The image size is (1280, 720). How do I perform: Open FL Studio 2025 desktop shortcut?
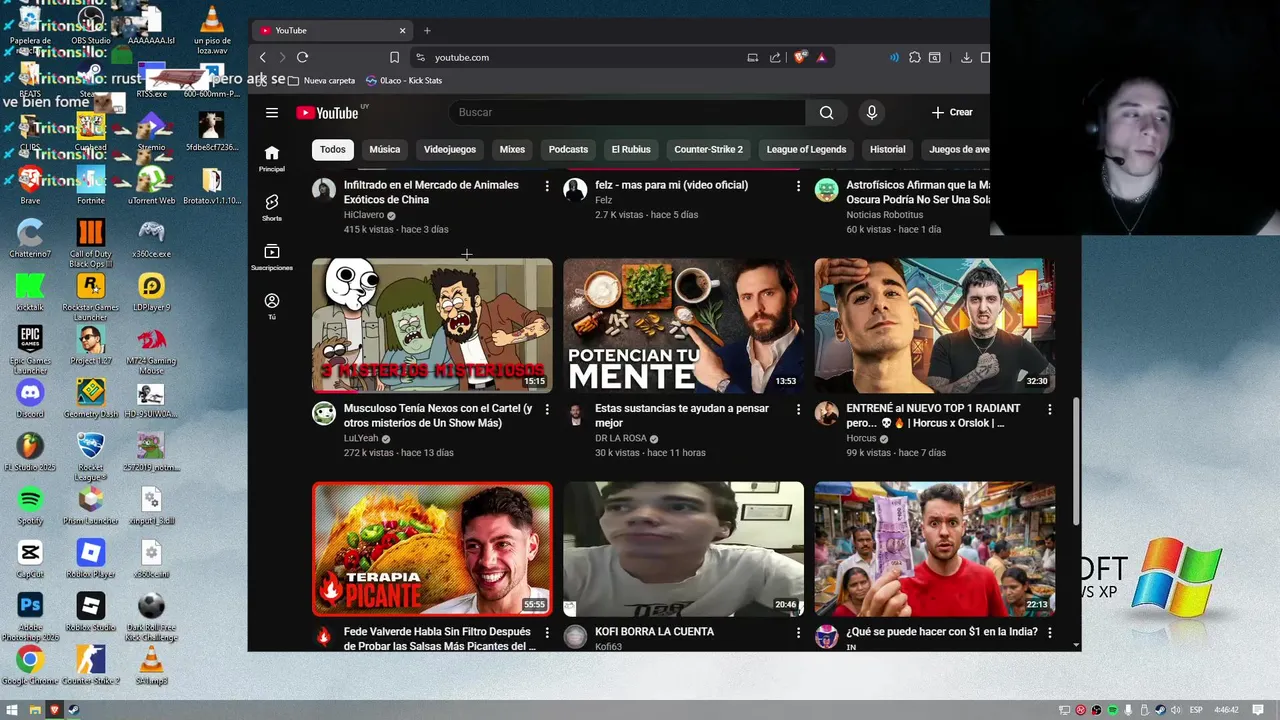(30, 451)
